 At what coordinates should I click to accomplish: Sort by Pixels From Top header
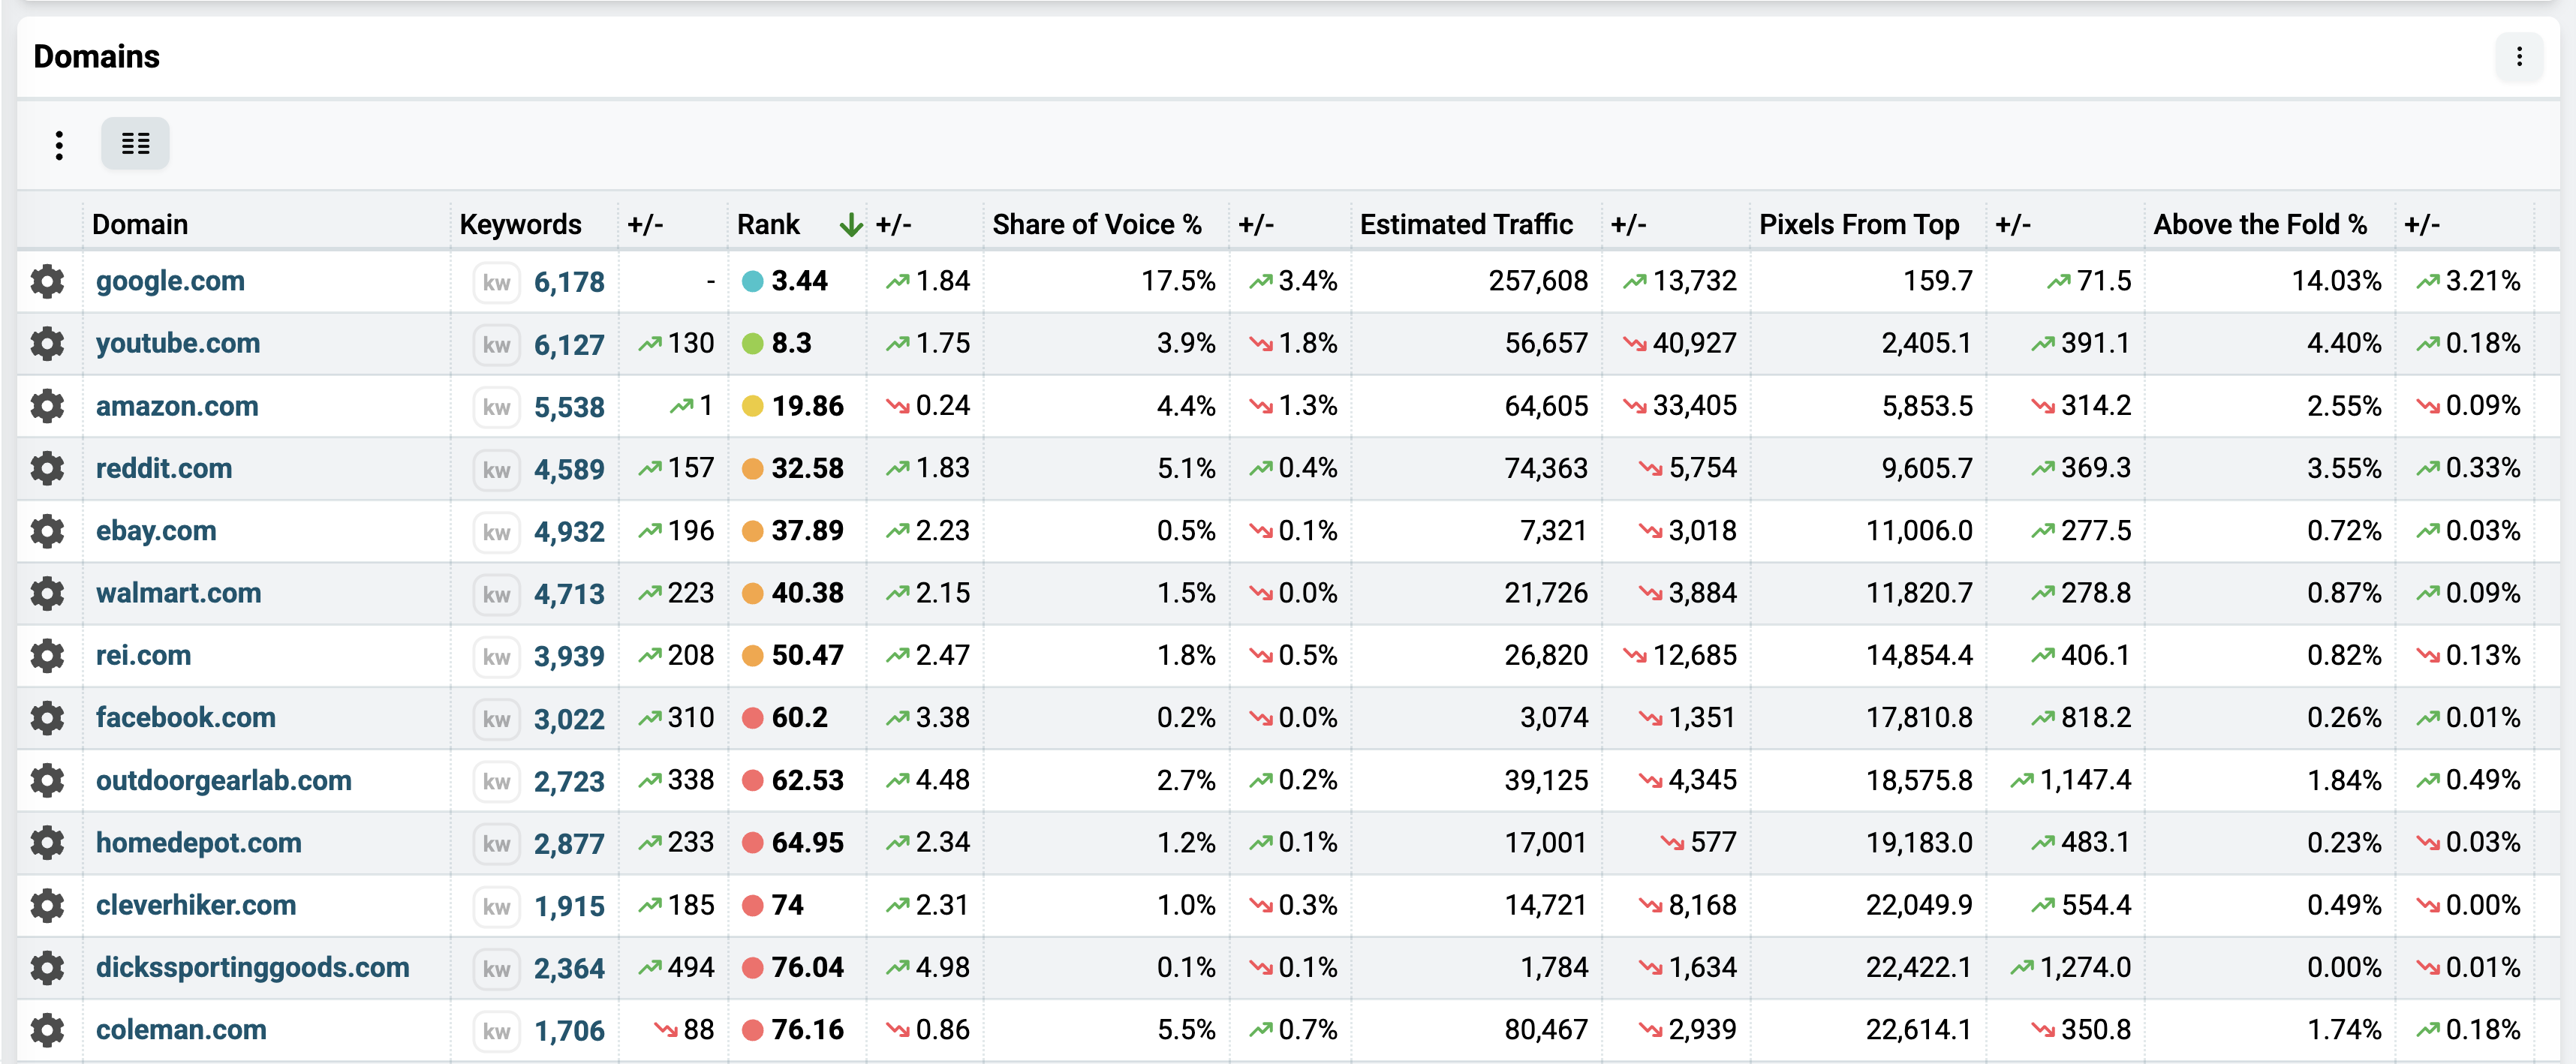pos(1858,225)
